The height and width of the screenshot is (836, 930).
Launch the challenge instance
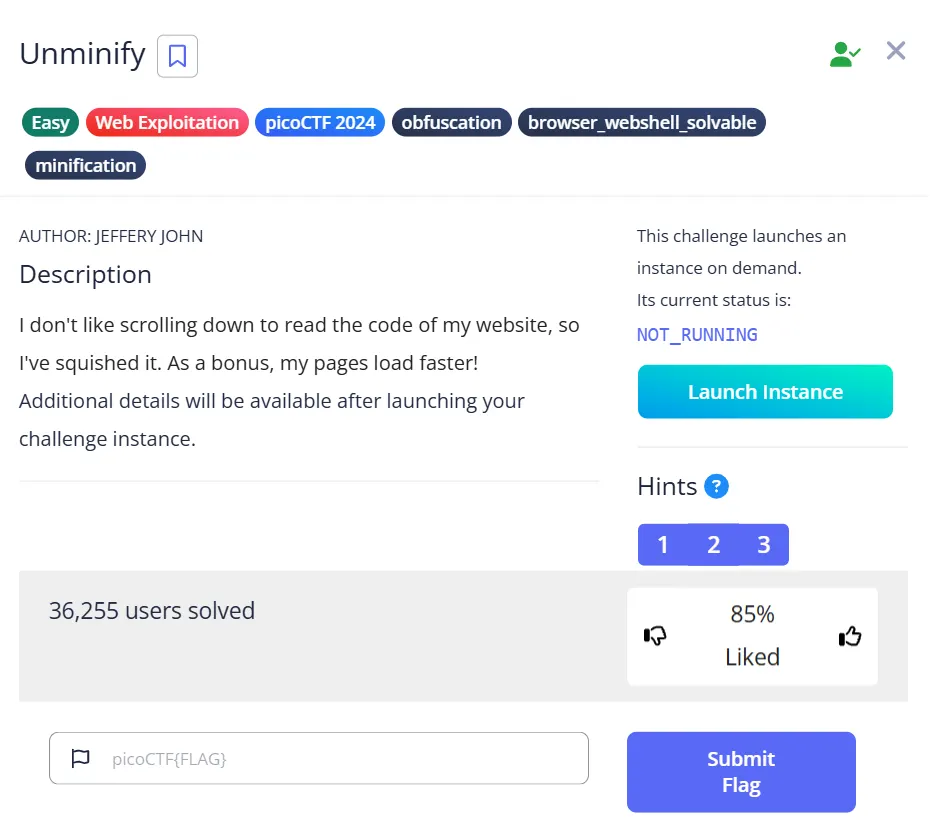click(764, 391)
